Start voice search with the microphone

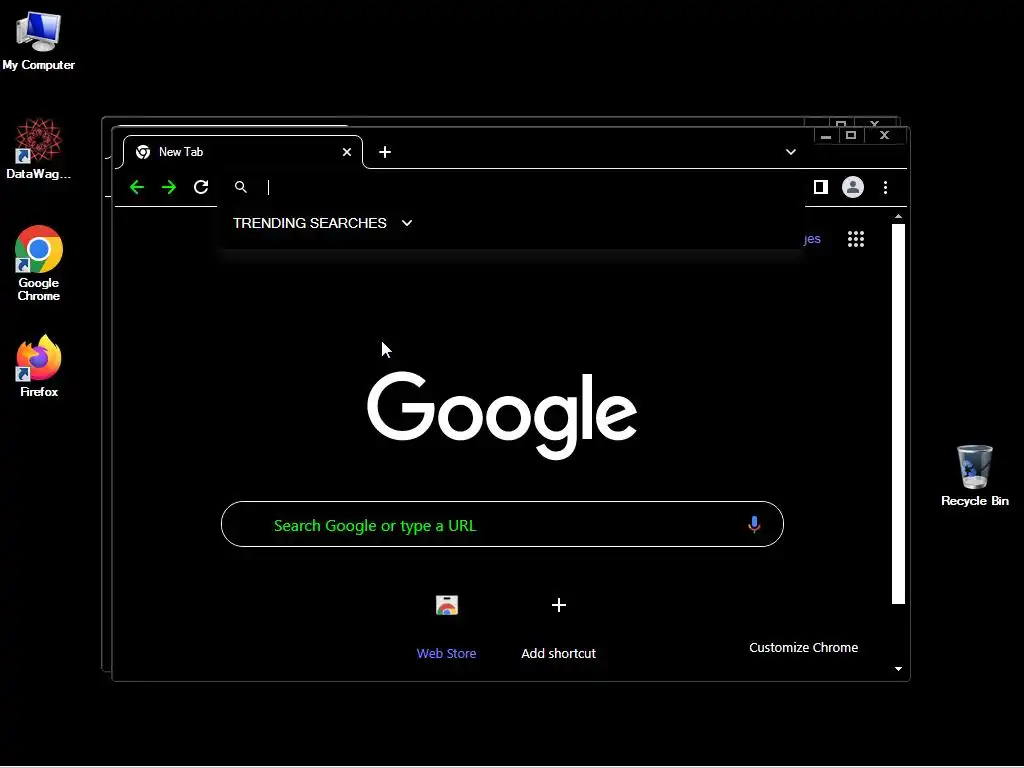pos(754,524)
